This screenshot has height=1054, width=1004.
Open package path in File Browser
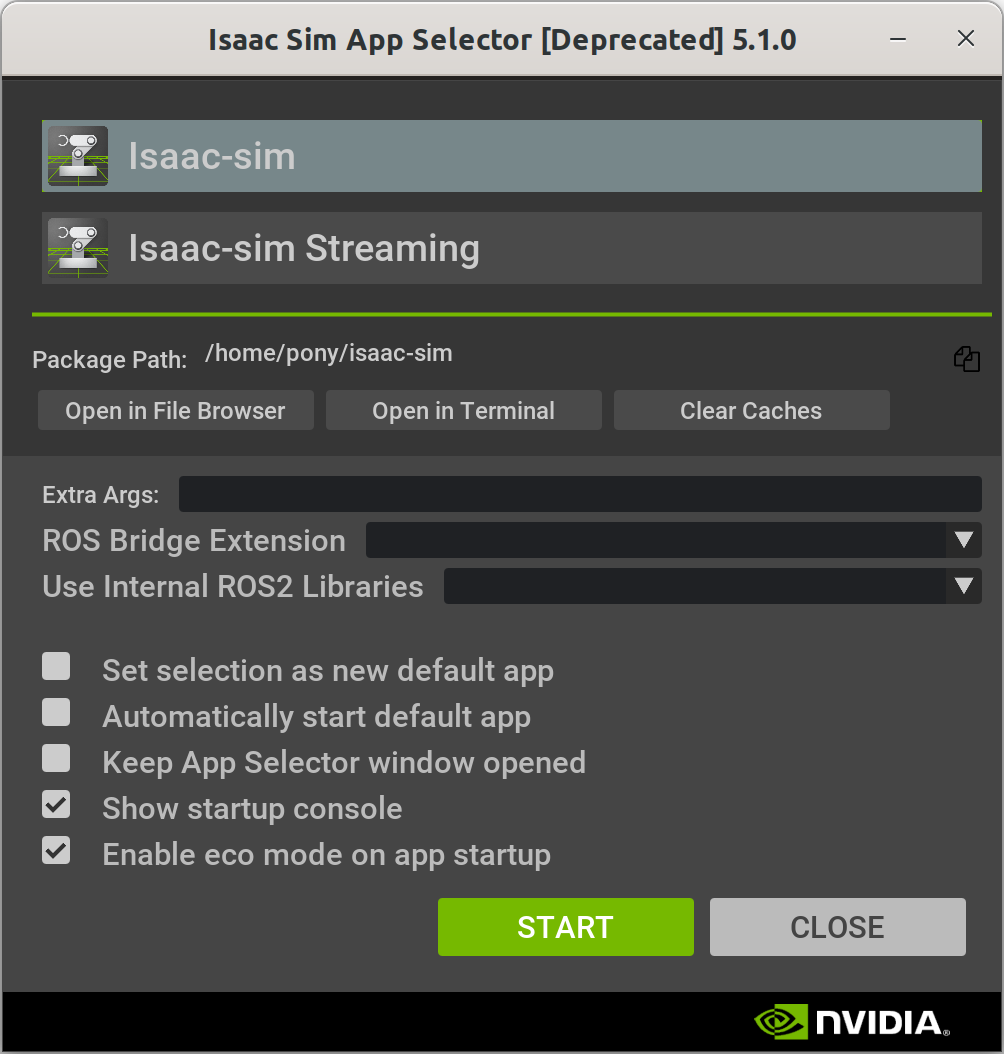pos(175,410)
